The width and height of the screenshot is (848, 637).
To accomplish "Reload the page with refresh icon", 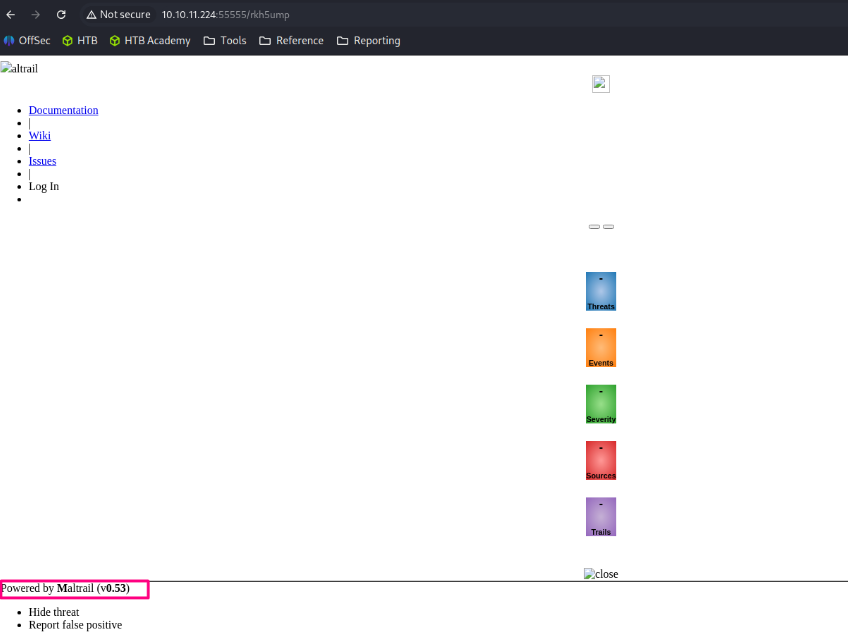I will [61, 15].
